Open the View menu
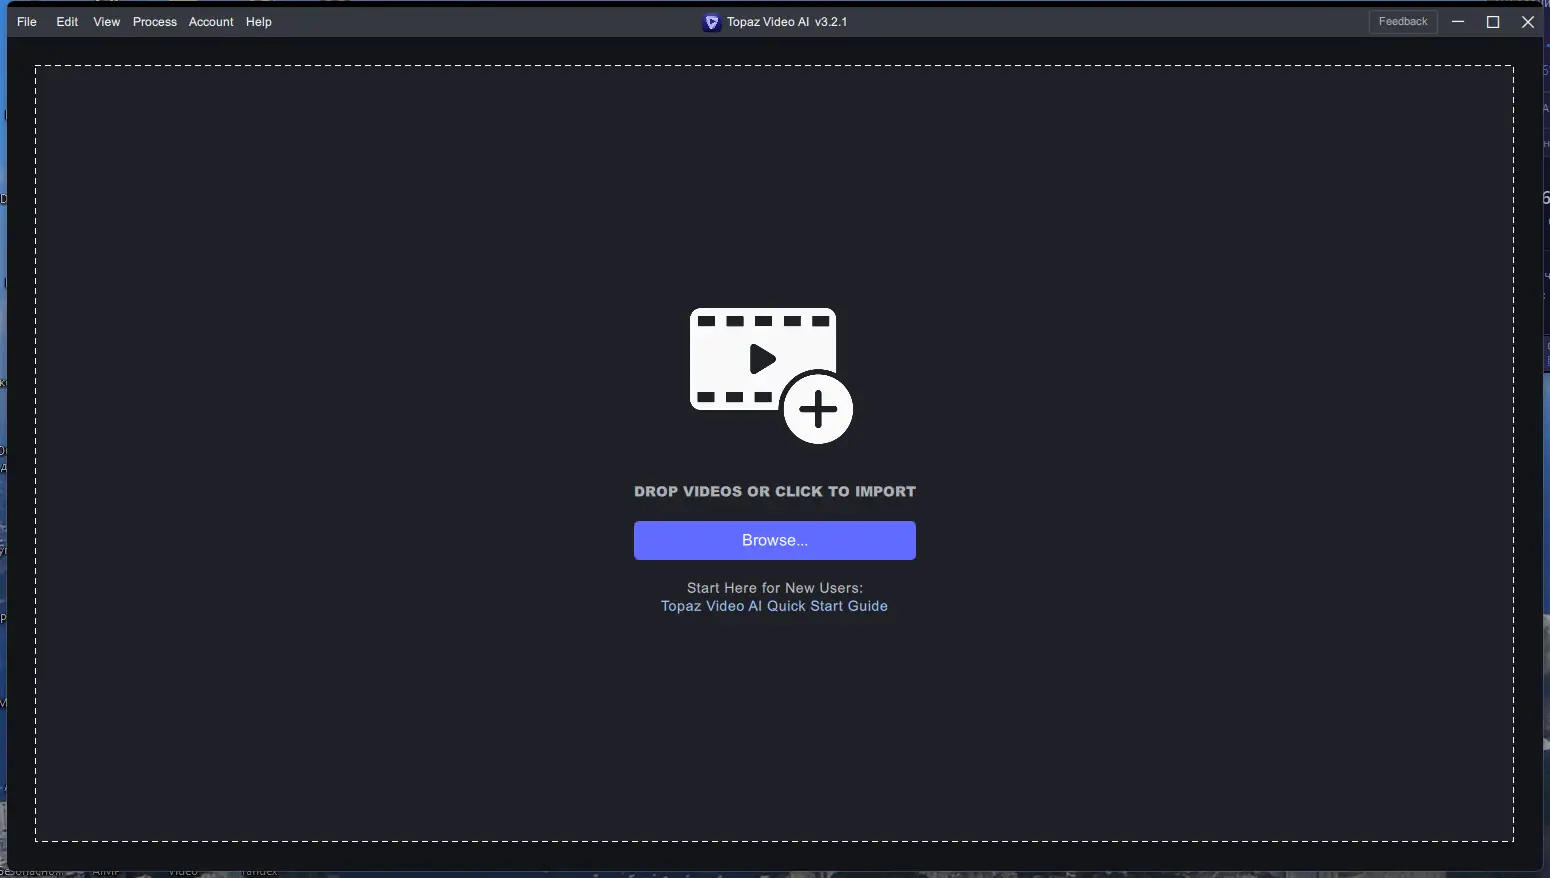Screen dimensions: 1550x878 (x=107, y=22)
